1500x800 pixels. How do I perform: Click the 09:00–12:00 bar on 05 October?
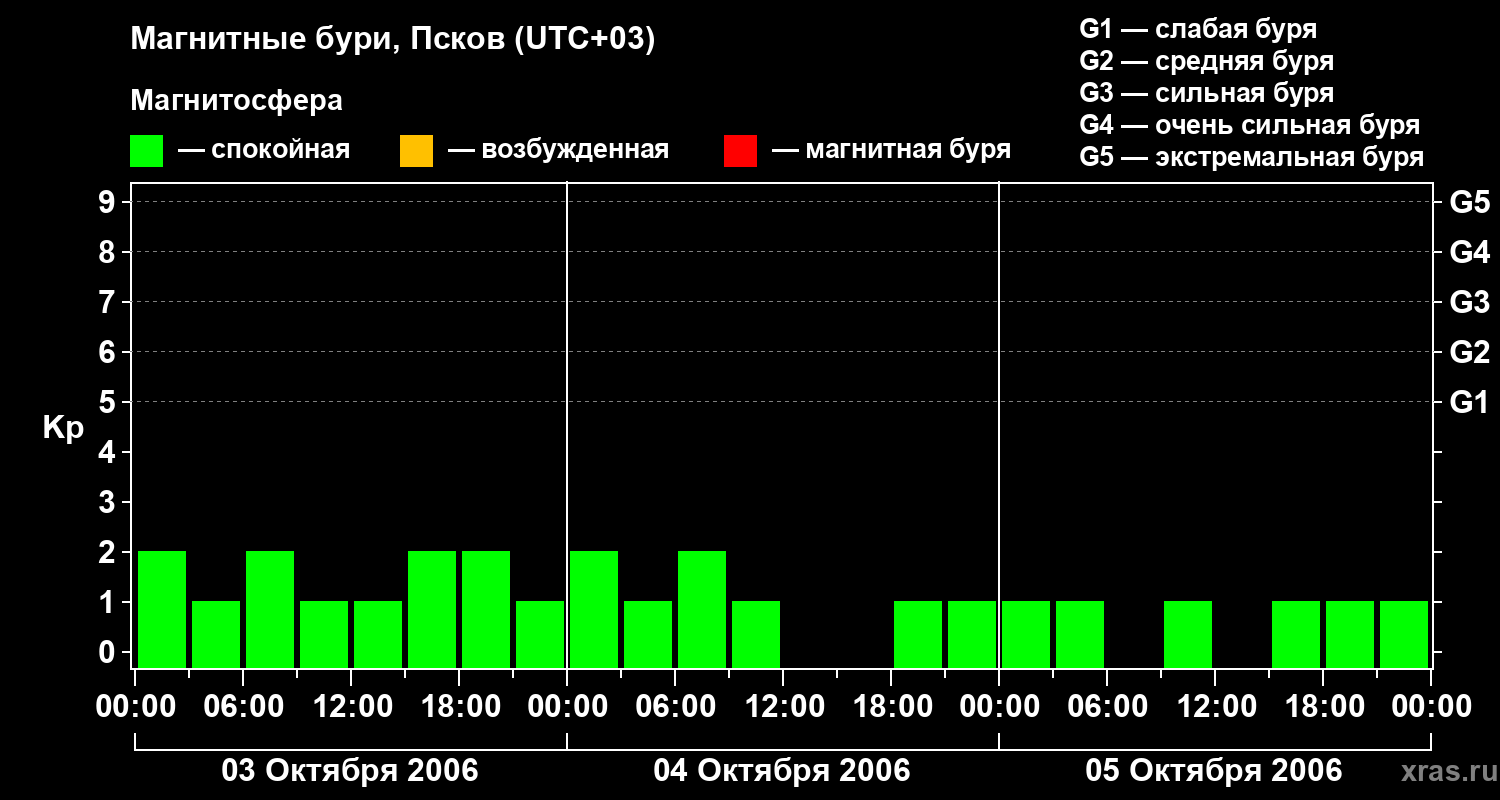[1188, 634]
